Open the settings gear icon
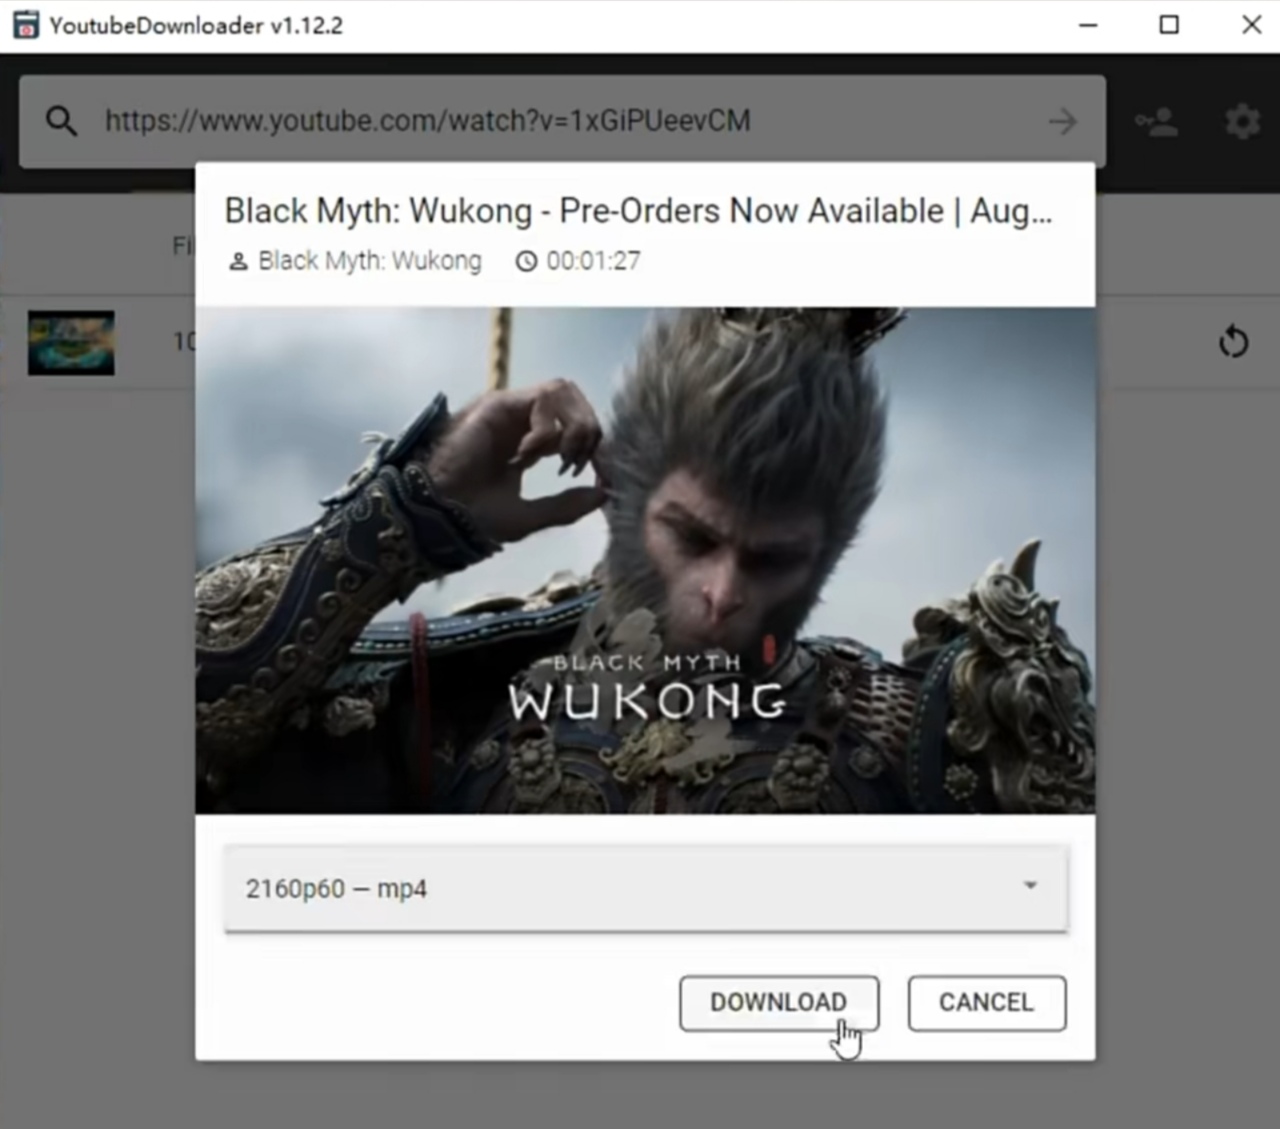 1242,122
